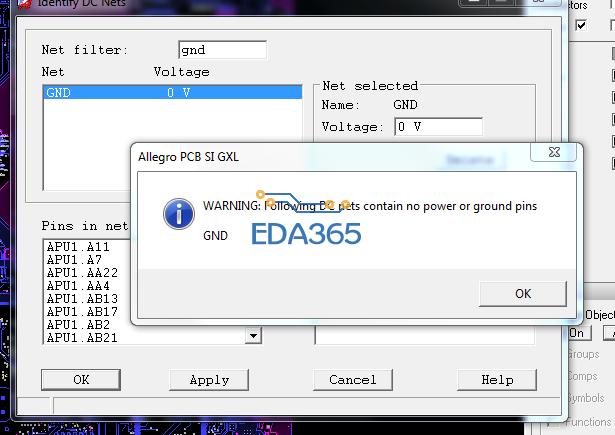Select pin APU1.A11 in the pins list
Screen dimensions: 615x435
click(x=78, y=247)
